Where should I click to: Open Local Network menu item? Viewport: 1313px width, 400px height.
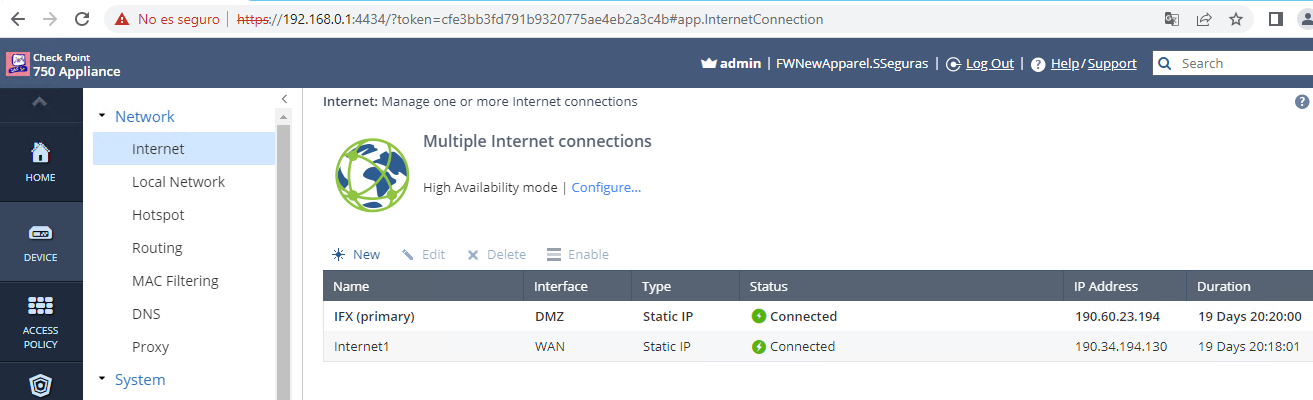(178, 182)
